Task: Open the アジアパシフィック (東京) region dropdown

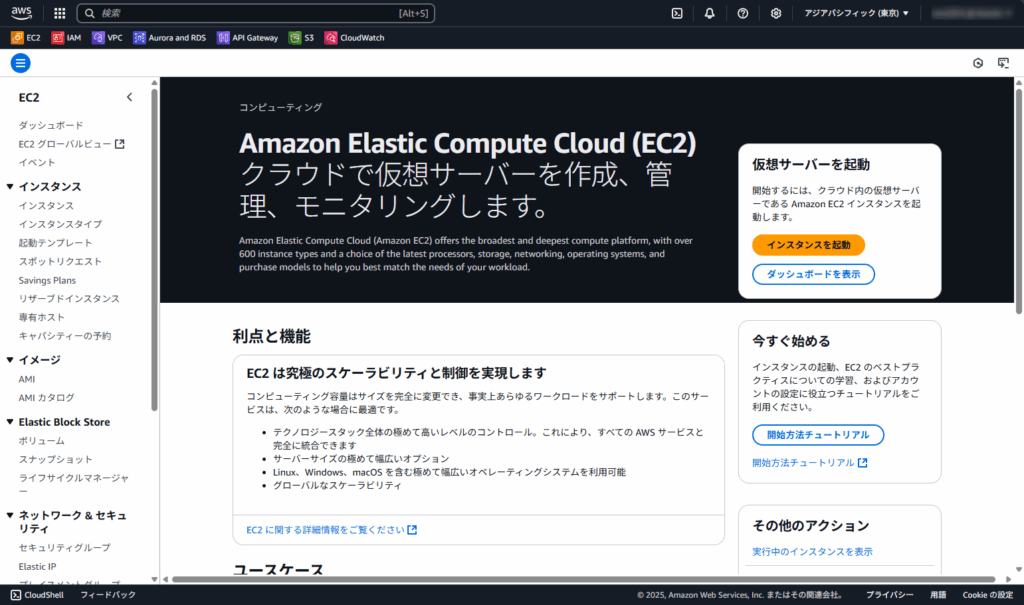Action: pyautogui.click(x=856, y=13)
